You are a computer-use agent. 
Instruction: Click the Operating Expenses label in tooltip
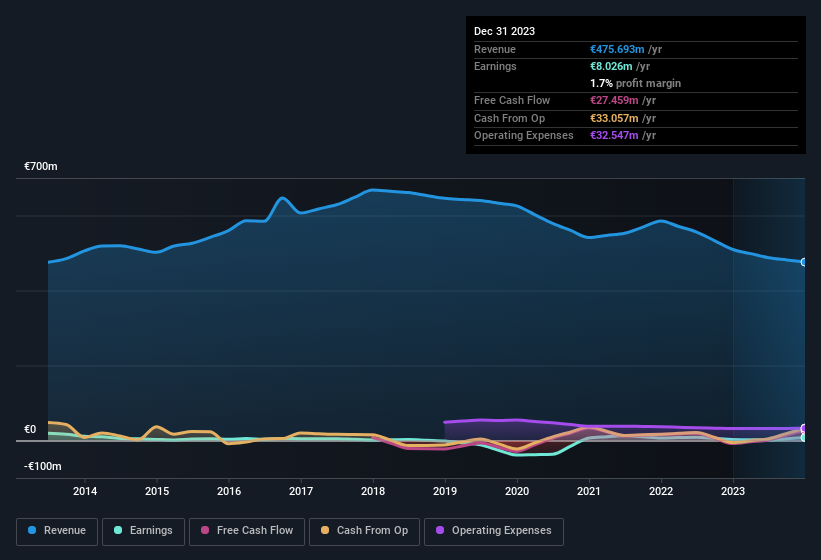point(524,135)
